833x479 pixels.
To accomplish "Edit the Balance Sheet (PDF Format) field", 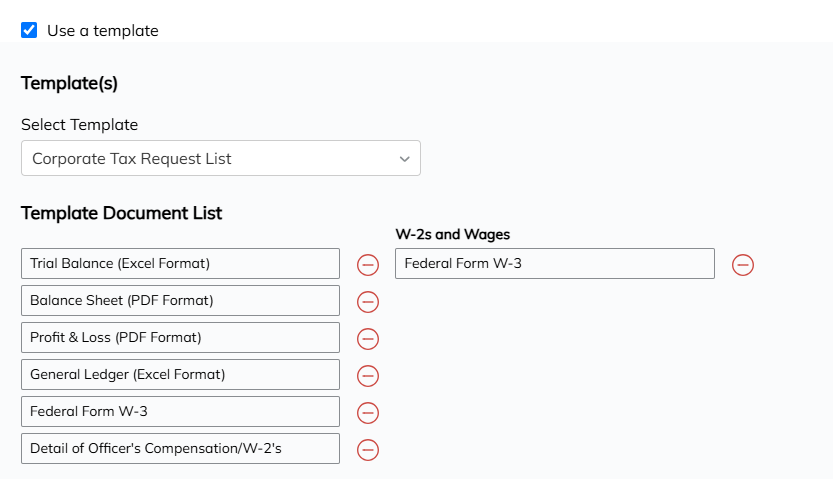I will coord(181,301).
